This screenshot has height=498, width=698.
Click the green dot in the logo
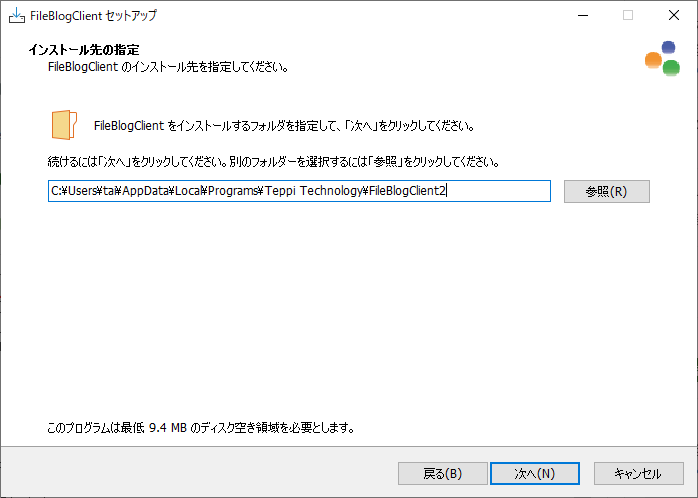pos(672,68)
